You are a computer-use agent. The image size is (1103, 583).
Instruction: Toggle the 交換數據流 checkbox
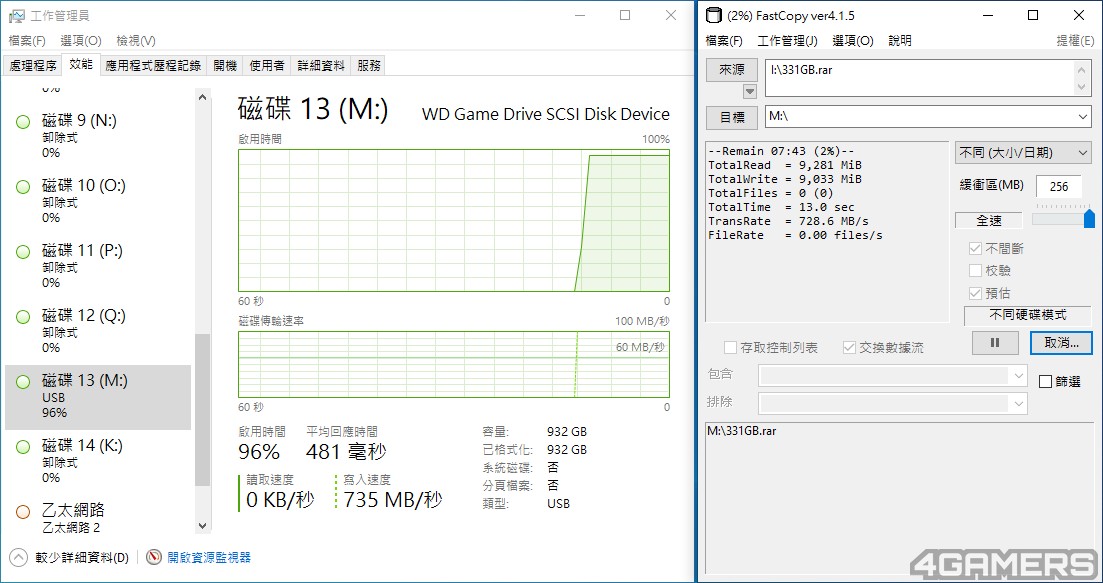tap(849, 347)
